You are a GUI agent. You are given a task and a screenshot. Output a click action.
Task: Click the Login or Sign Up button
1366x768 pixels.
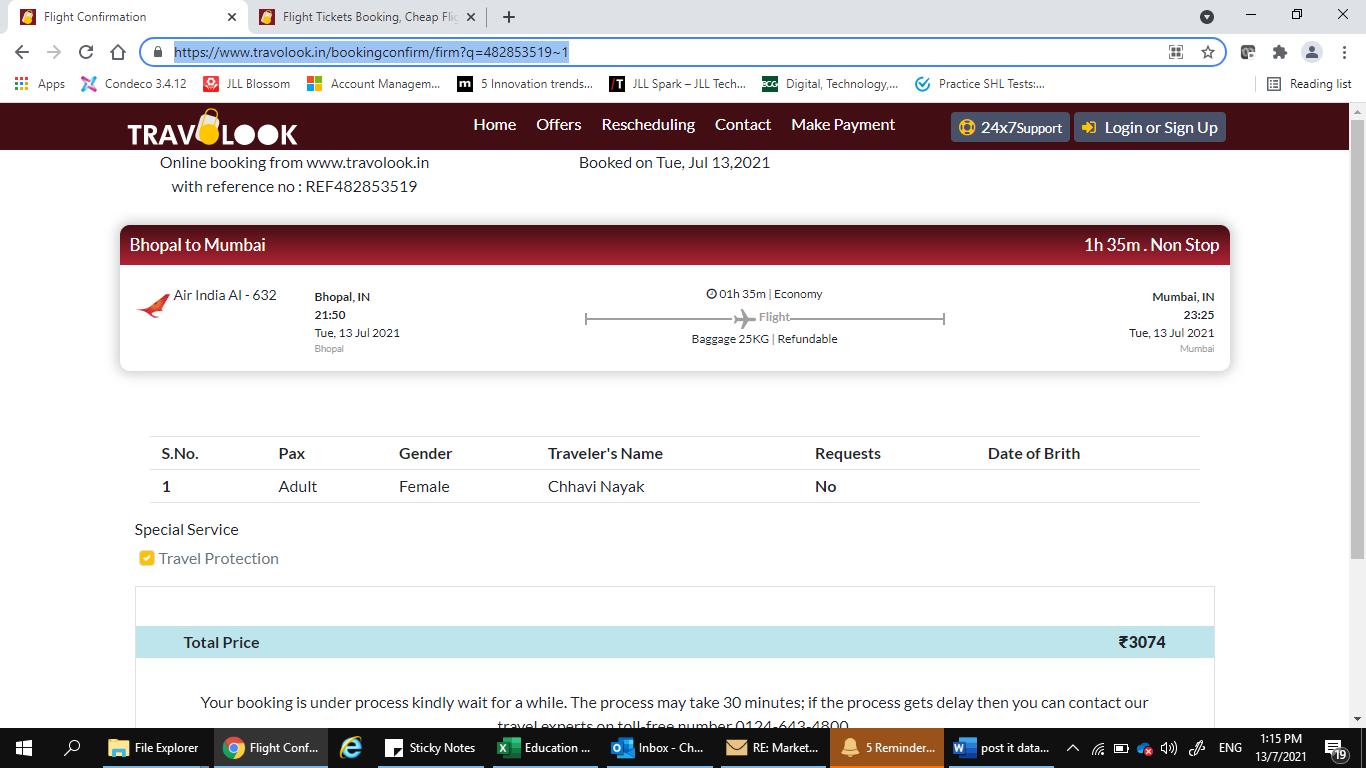pos(1149,127)
